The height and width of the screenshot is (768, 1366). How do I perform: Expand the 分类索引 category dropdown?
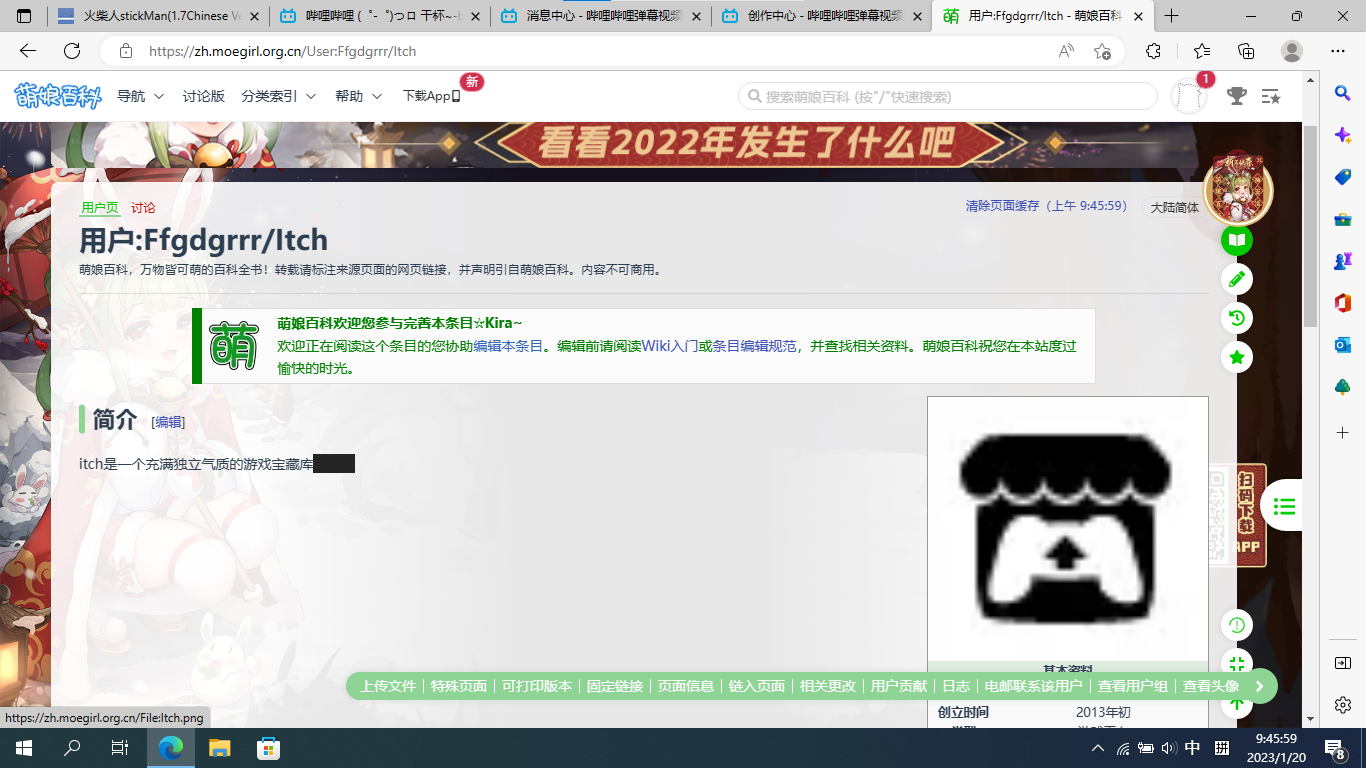pyautogui.click(x=278, y=96)
